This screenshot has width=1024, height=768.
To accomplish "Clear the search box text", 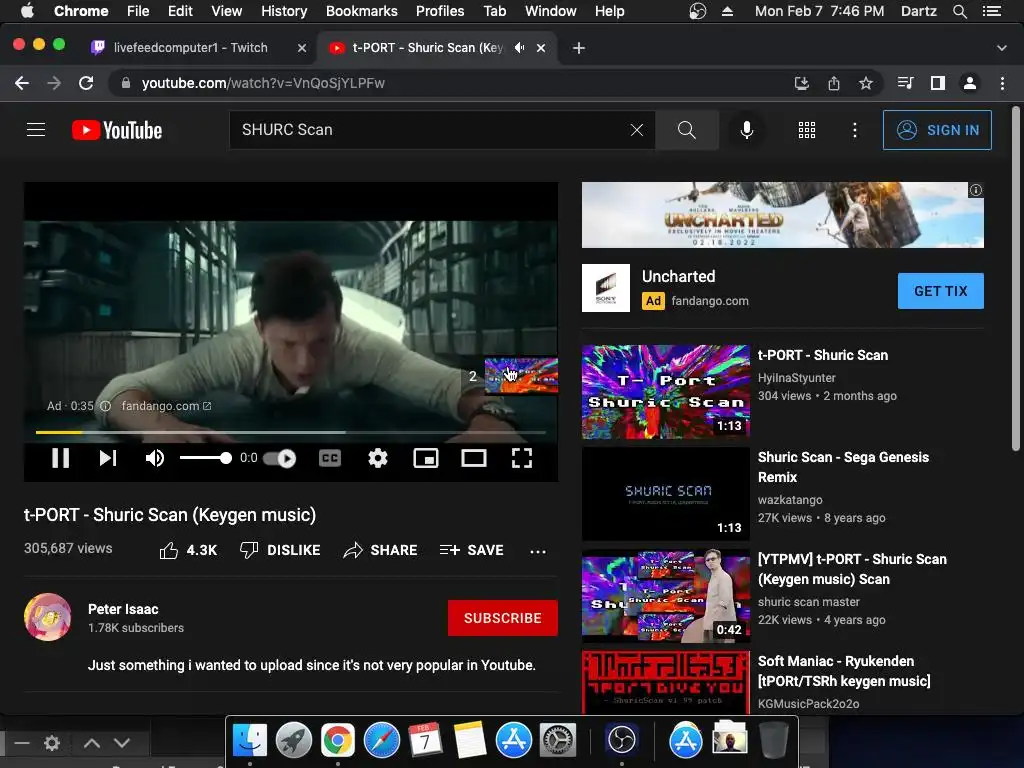I will [637, 130].
